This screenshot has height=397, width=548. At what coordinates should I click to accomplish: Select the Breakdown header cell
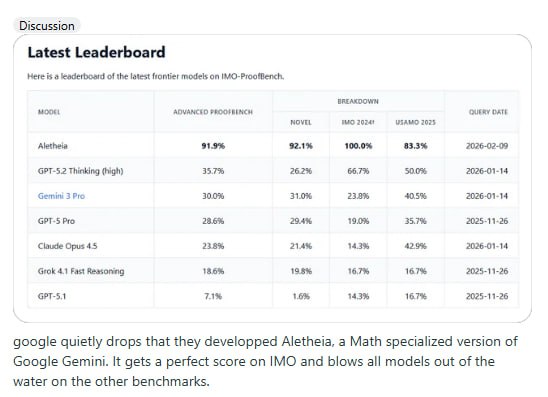pyautogui.click(x=358, y=101)
